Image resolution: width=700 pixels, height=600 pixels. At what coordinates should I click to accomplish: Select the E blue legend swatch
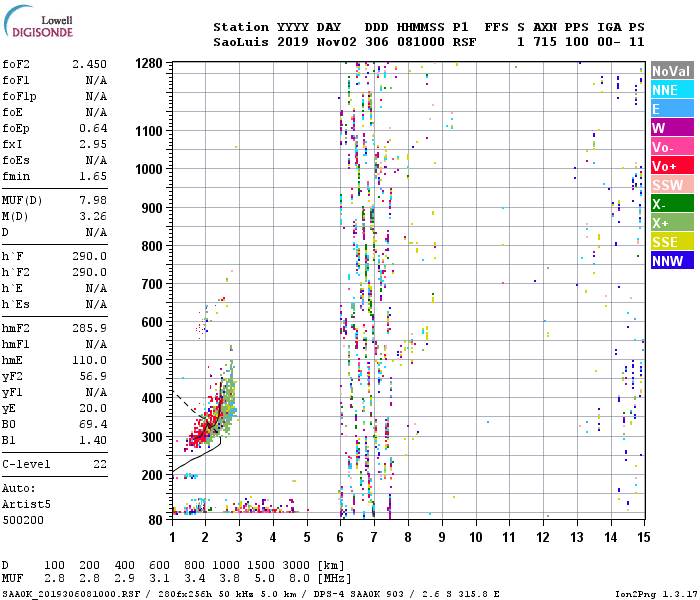coord(672,109)
